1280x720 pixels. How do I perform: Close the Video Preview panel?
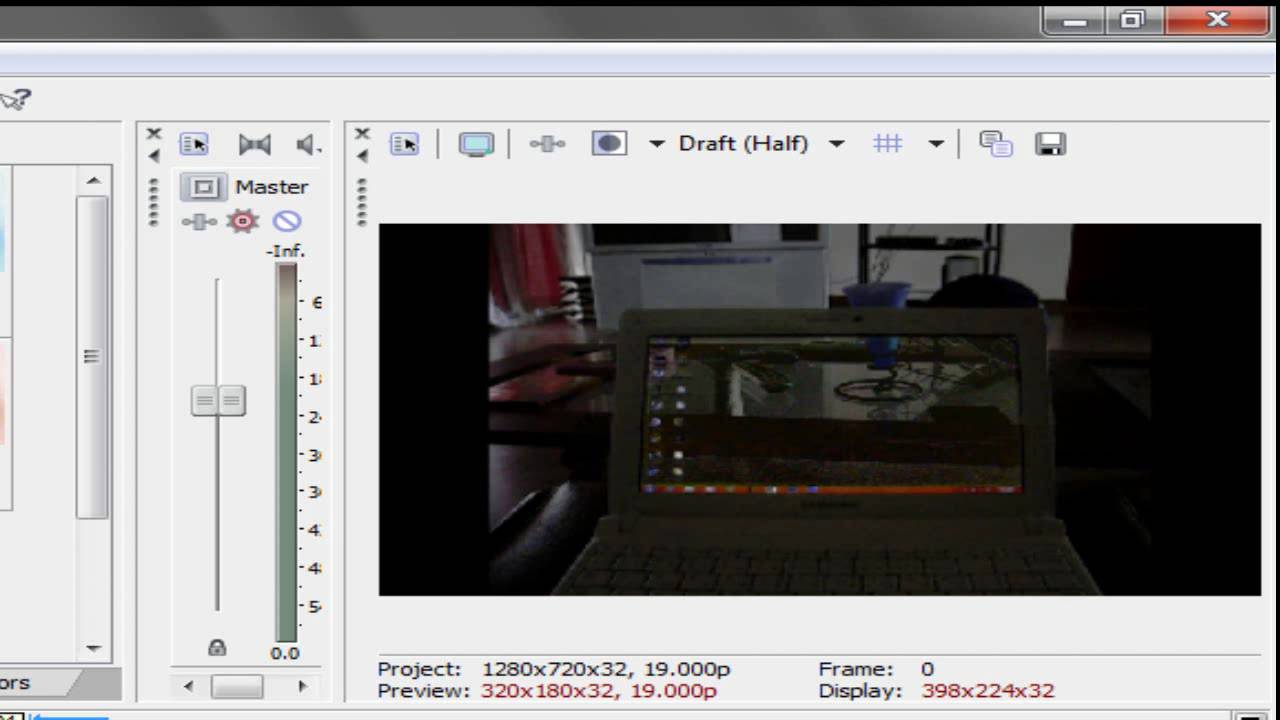[x=362, y=133]
